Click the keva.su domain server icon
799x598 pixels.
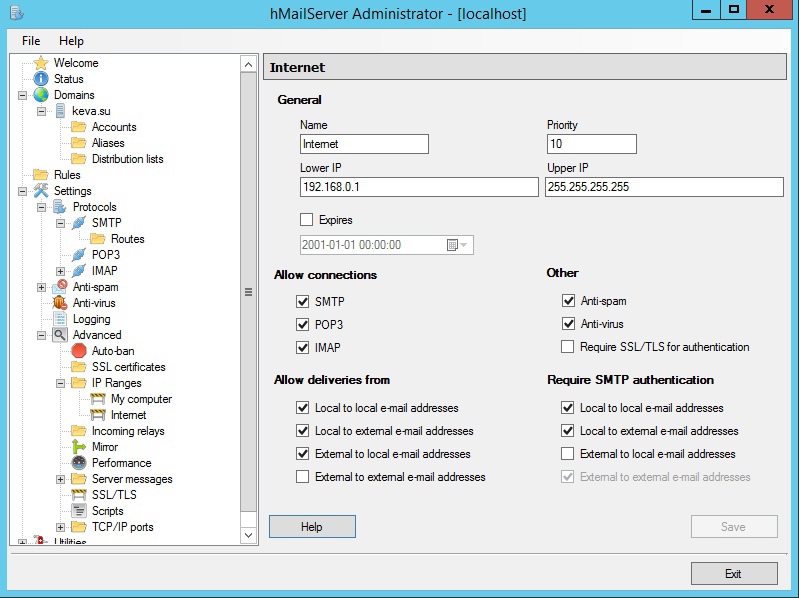click(60, 111)
